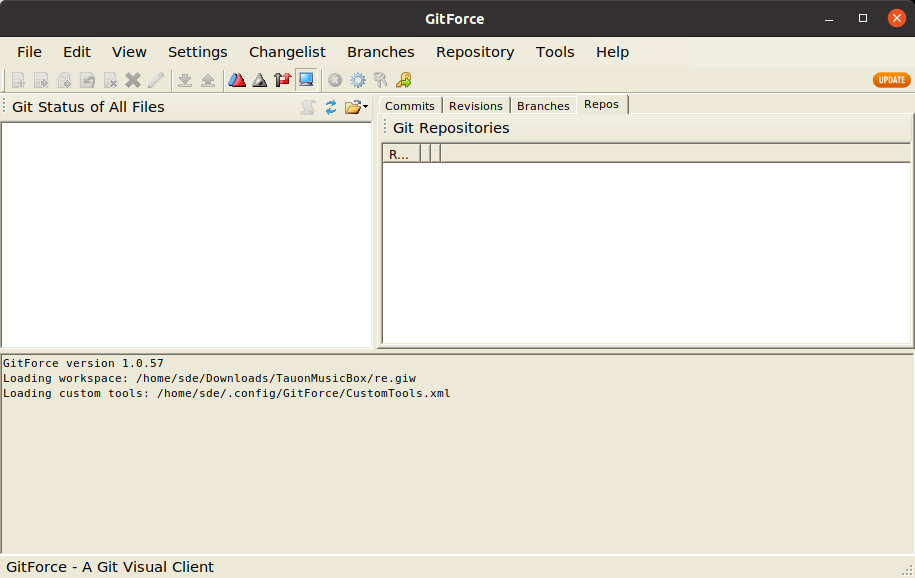This screenshot has width=915, height=578.
Task: Open the workspace folder icon
Action: 351,107
